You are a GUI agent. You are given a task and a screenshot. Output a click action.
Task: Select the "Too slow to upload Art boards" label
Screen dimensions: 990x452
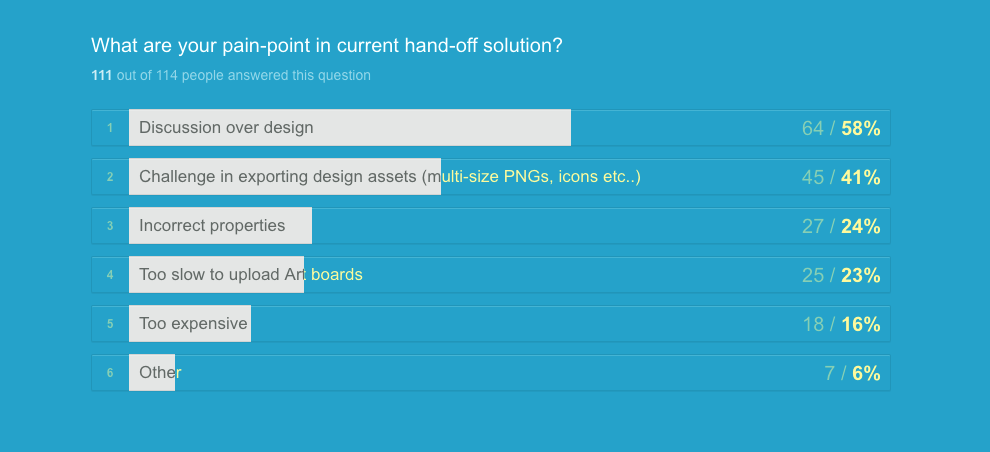coord(250,275)
